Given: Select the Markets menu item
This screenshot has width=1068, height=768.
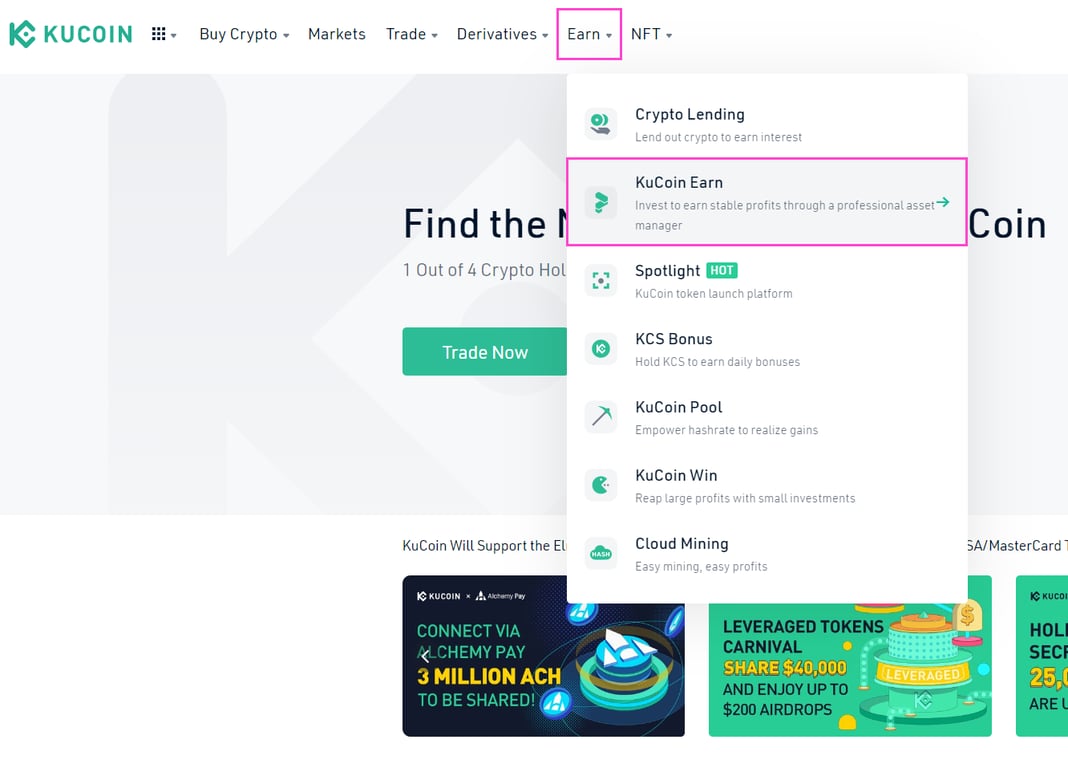Looking at the screenshot, I should coord(337,33).
